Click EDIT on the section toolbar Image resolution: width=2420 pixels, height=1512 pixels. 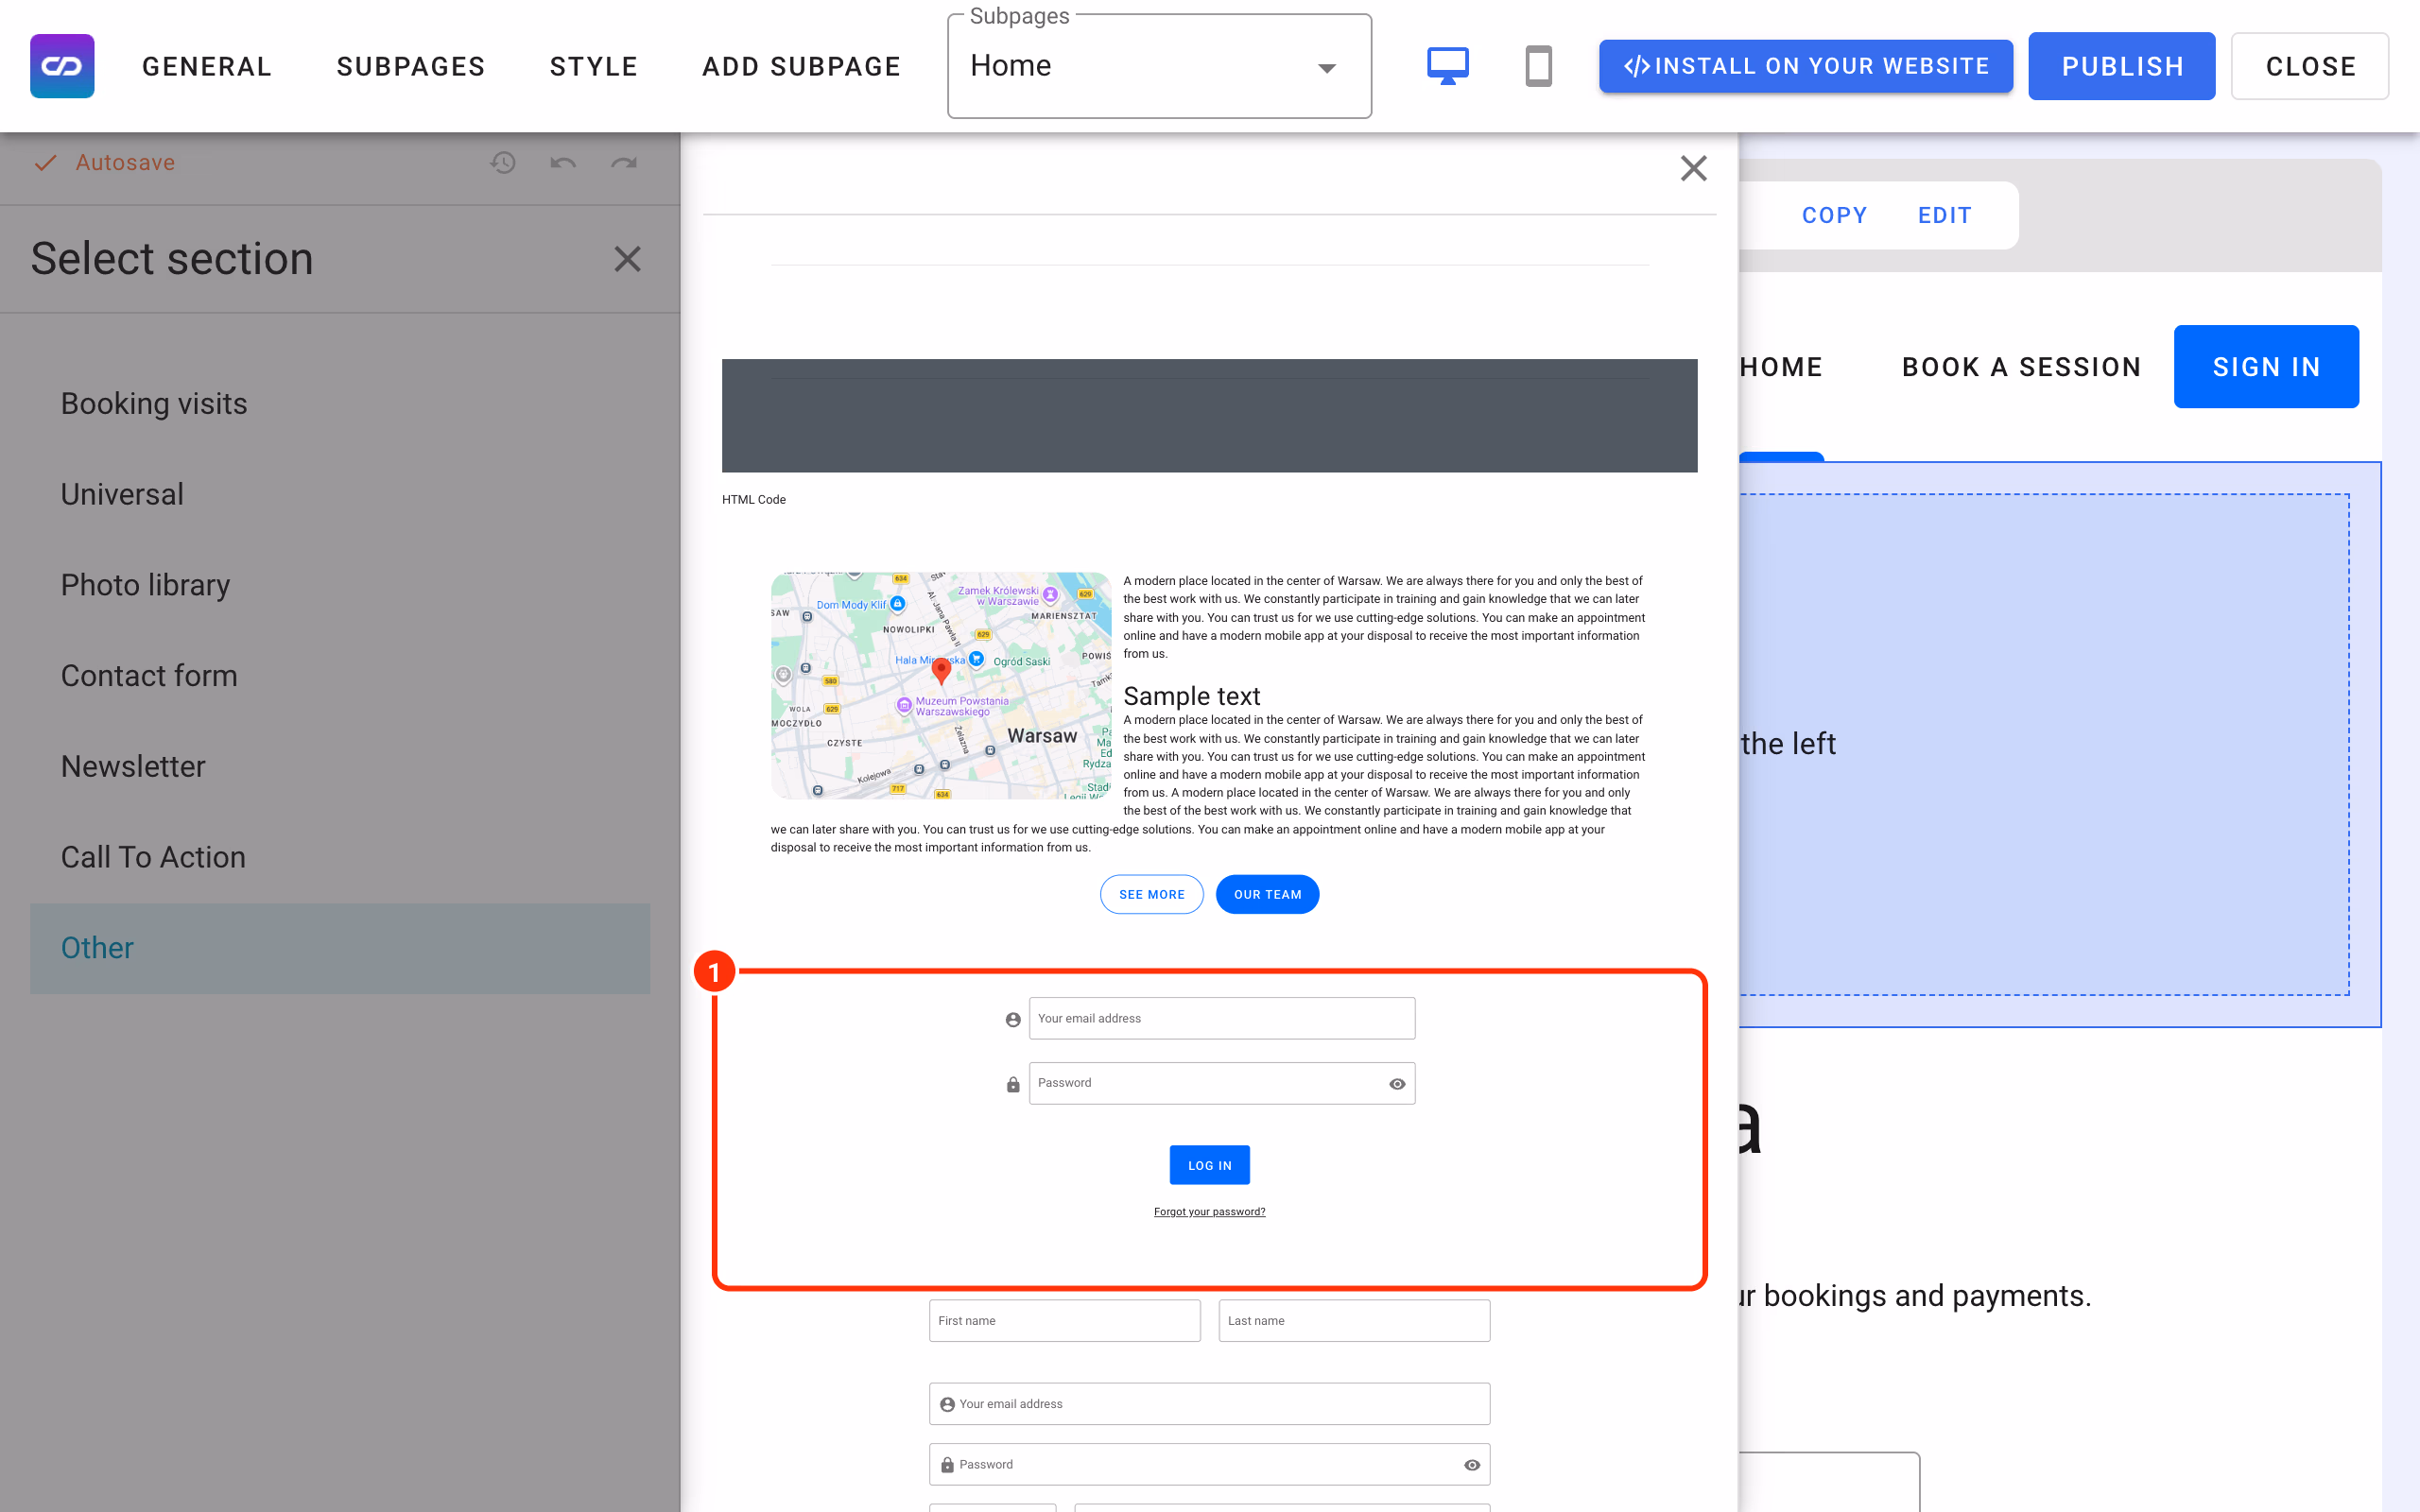click(1944, 215)
